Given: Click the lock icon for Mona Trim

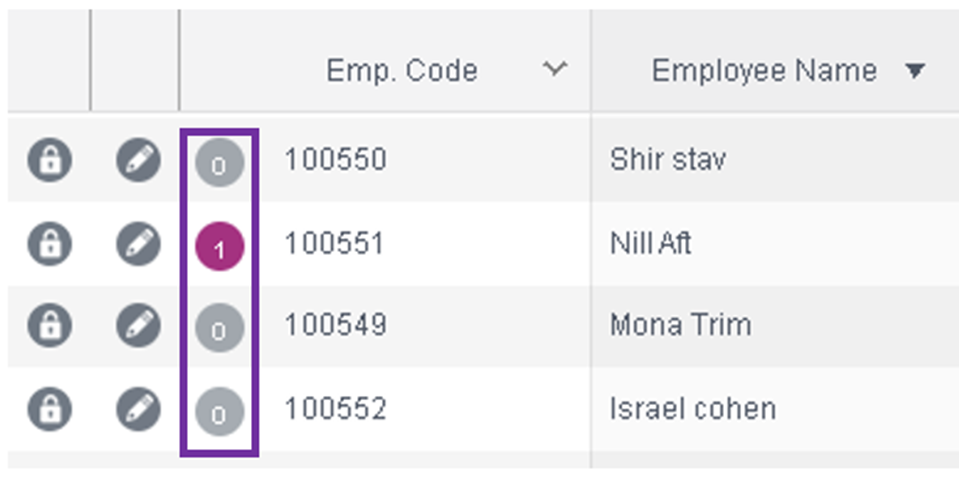Looking at the screenshot, I should tap(50, 325).
